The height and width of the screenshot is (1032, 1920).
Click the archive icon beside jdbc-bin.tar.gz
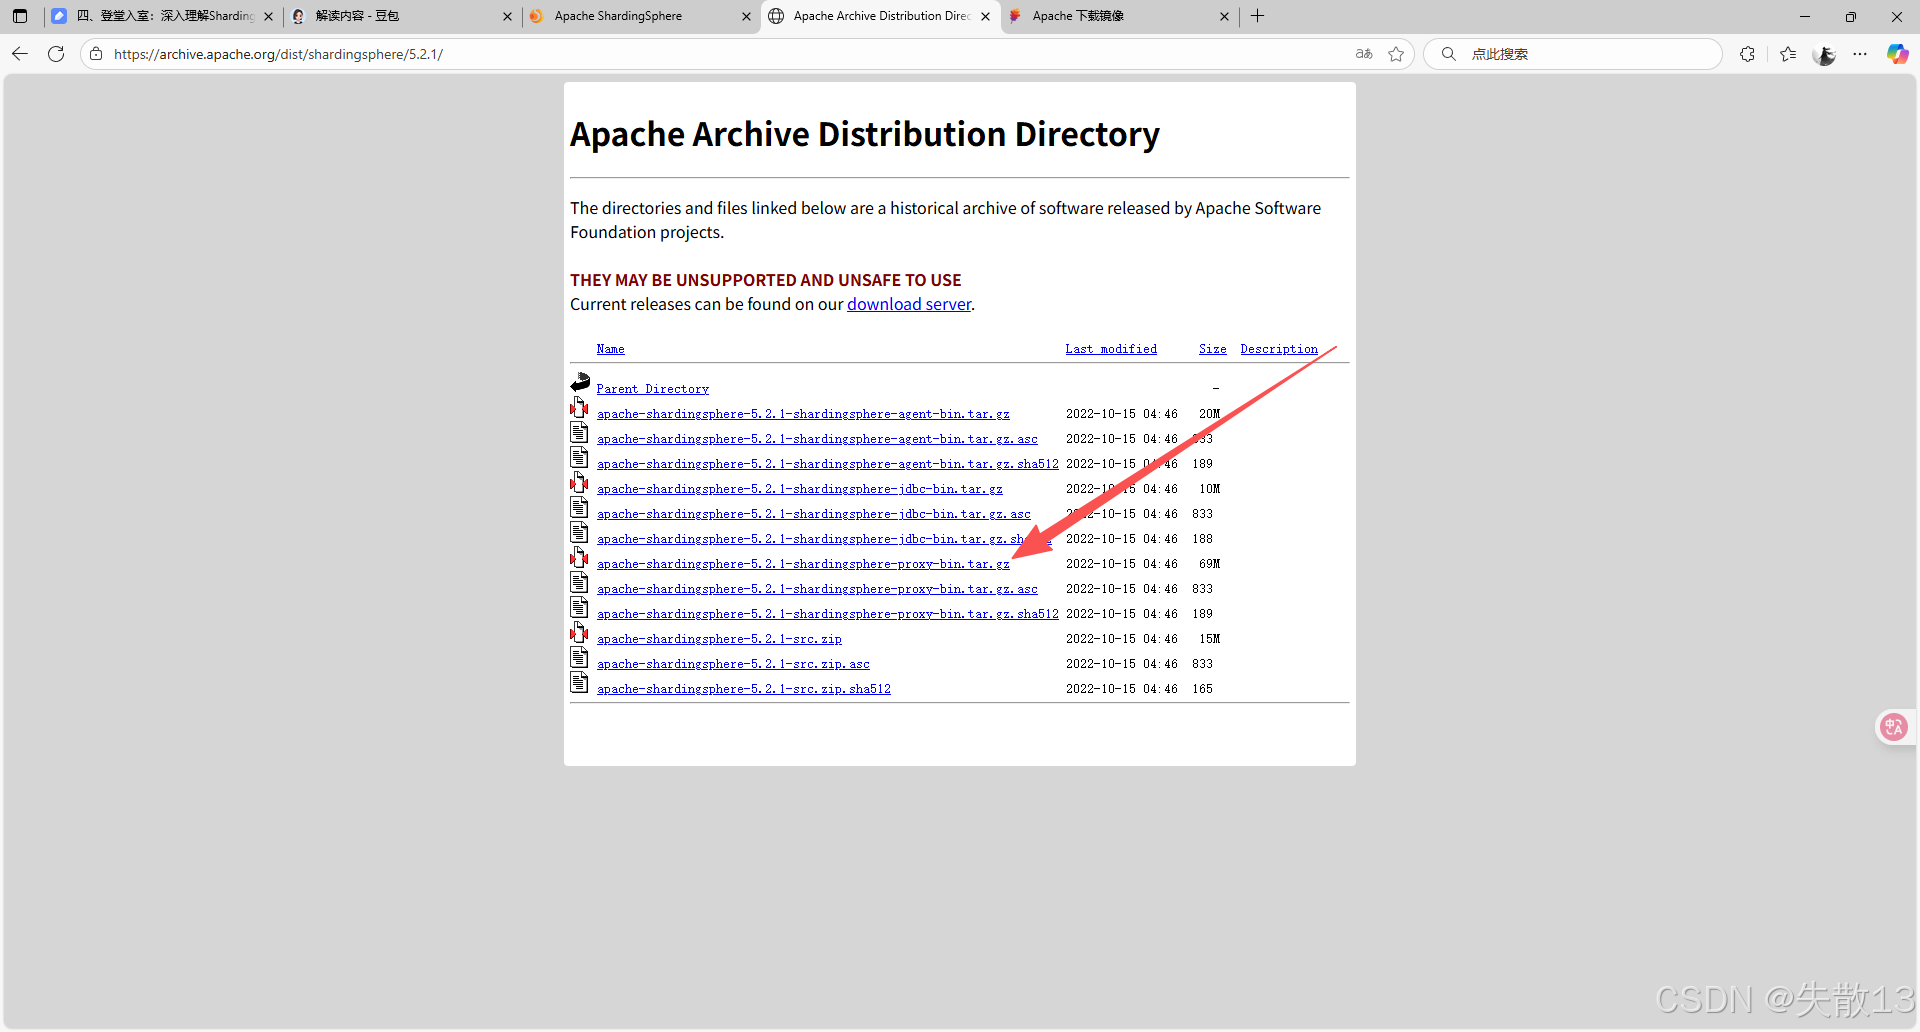[x=579, y=482]
